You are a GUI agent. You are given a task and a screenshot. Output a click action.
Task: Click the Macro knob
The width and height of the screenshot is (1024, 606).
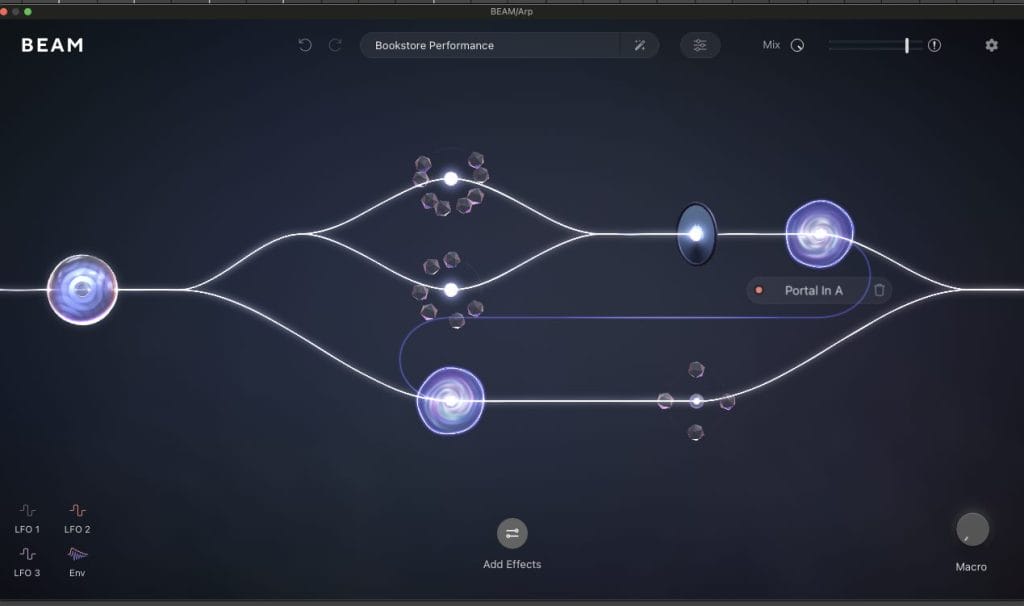(972, 529)
